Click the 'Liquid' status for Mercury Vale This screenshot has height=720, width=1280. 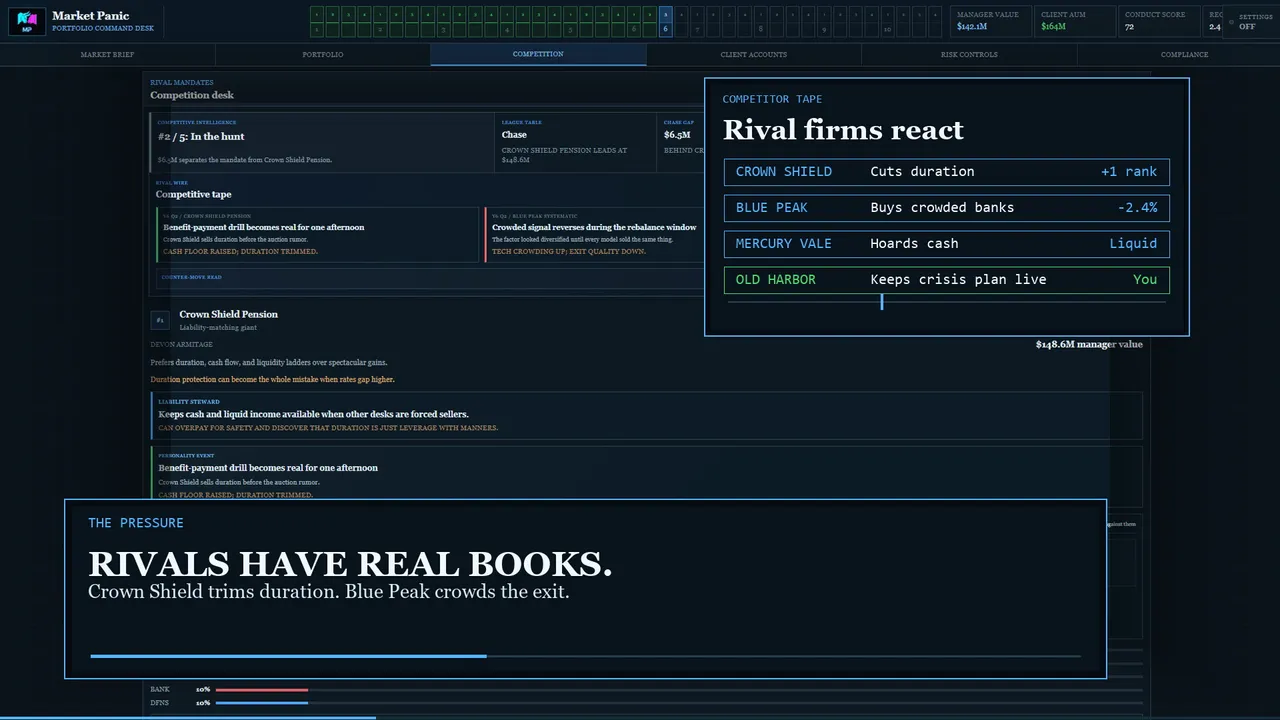click(1133, 244)
